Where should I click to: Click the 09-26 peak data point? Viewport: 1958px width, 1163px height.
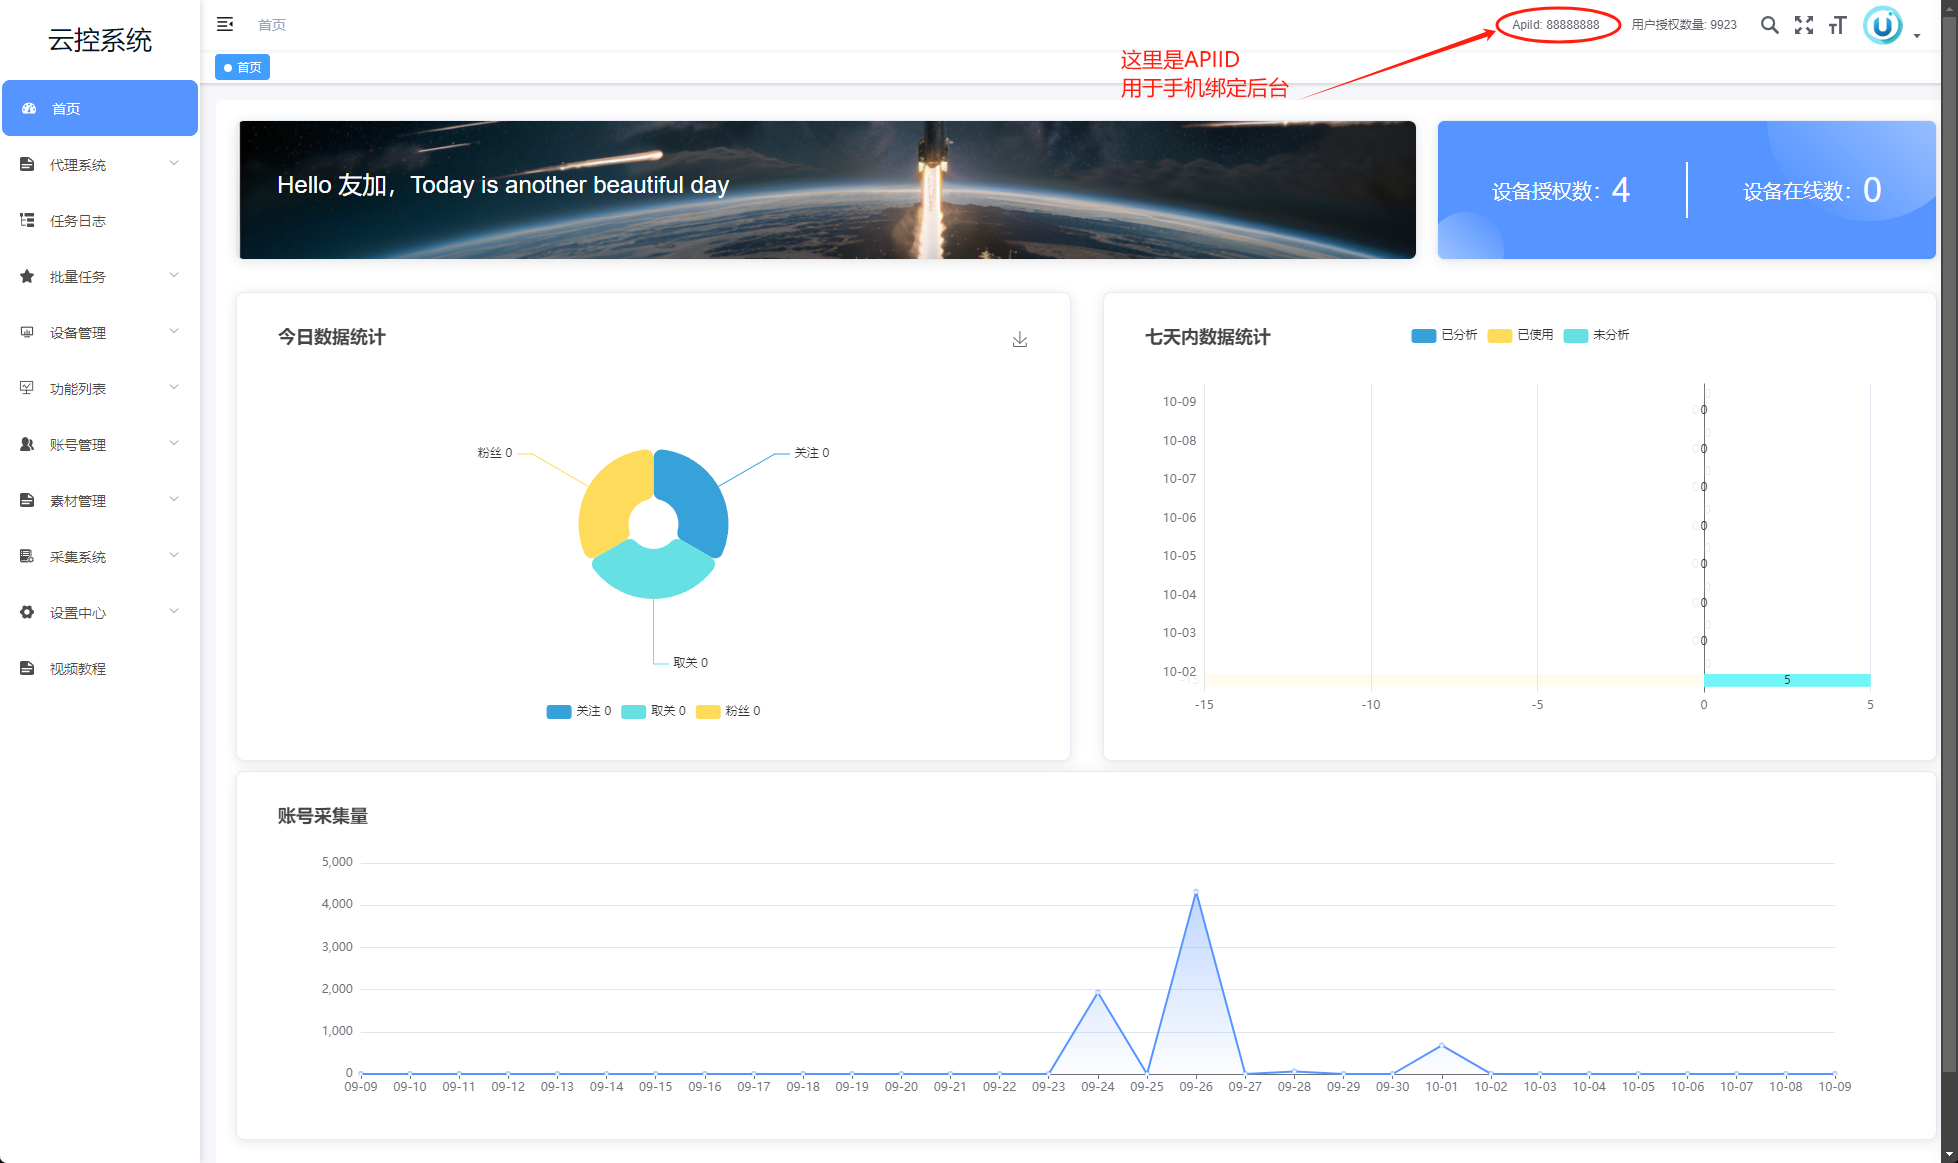[x=1196, y=891]
